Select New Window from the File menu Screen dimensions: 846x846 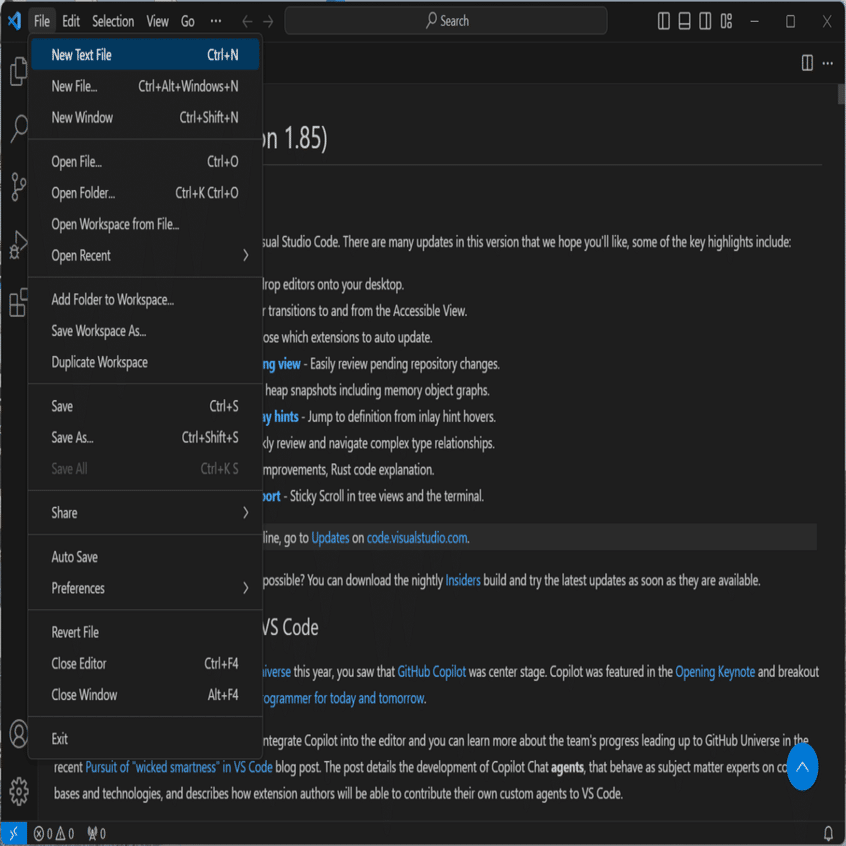(145, 117)
